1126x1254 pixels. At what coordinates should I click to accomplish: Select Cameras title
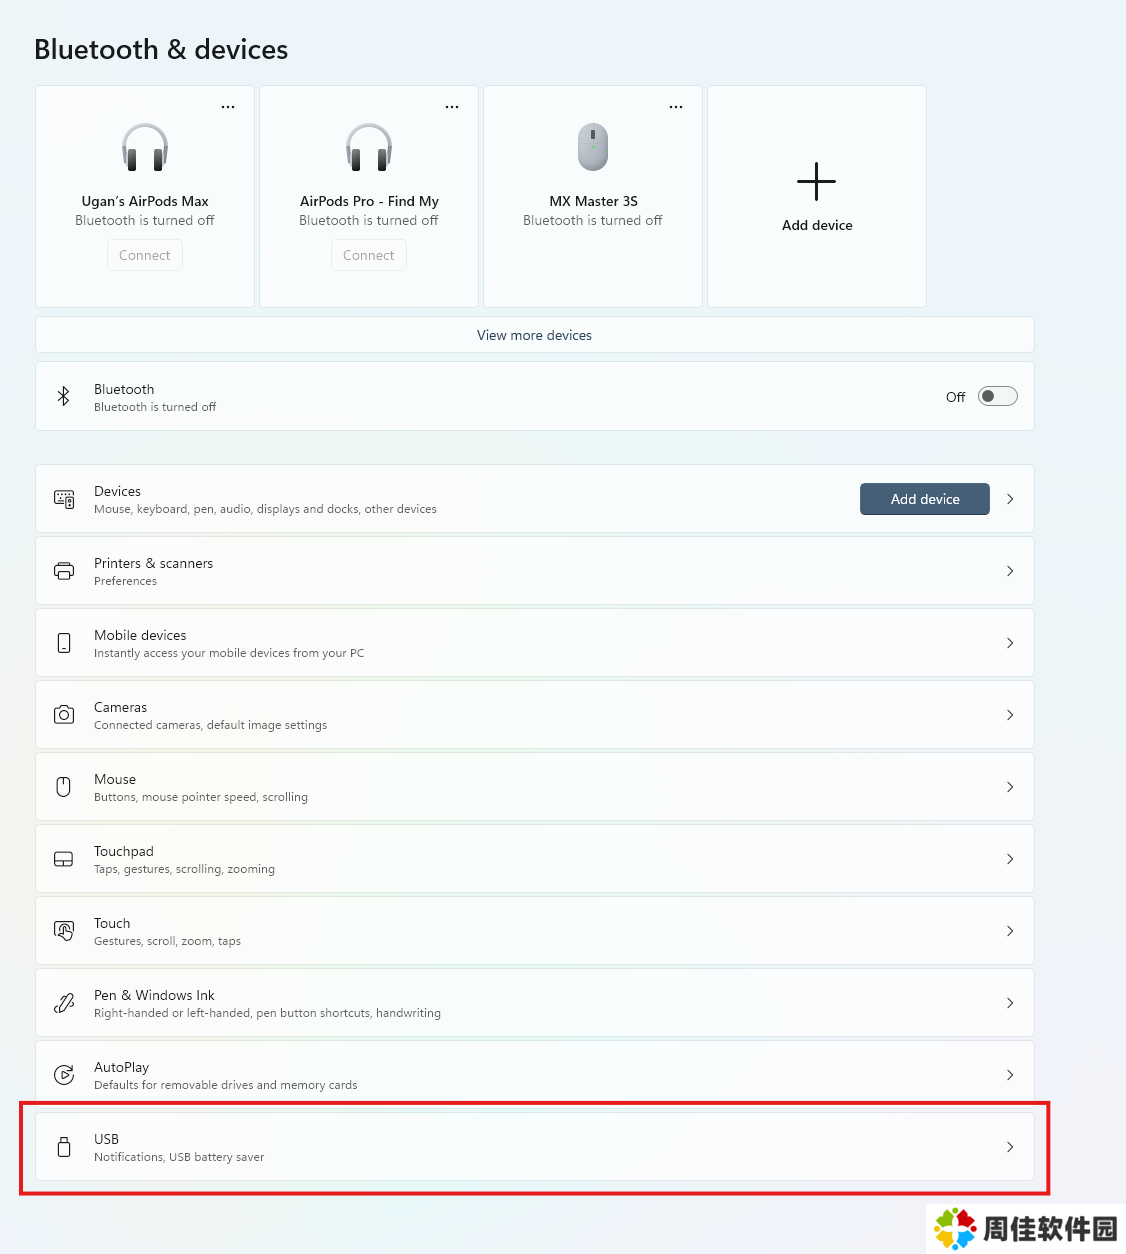(120, 707)
